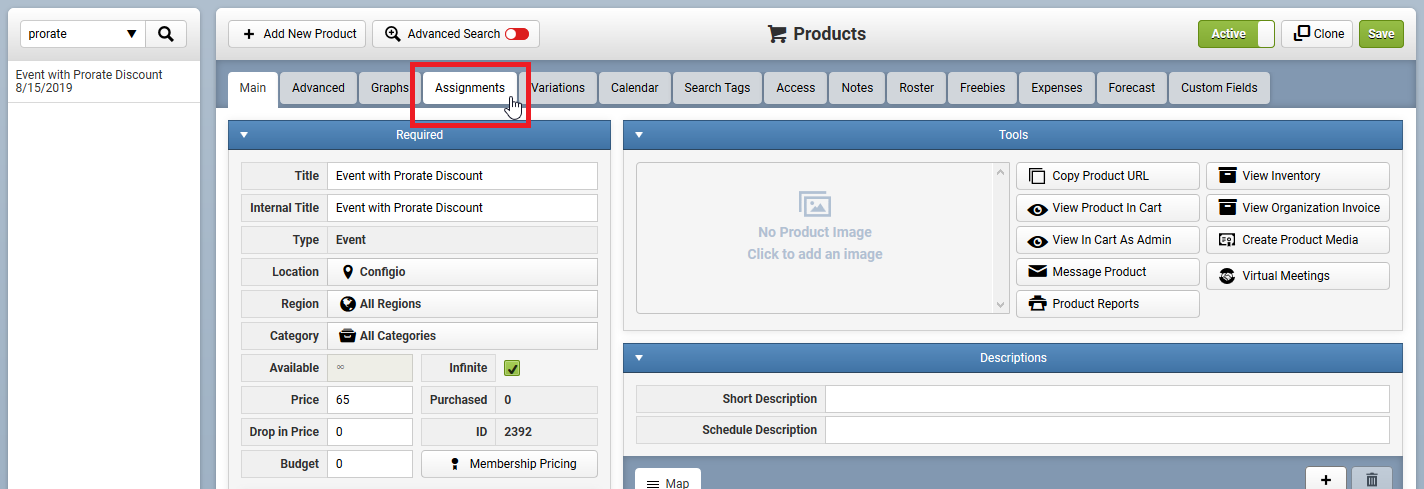Collapse the Required panel triangle

pos(243,135)
